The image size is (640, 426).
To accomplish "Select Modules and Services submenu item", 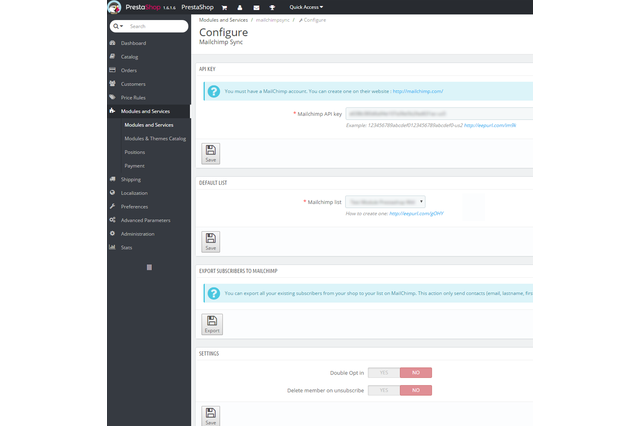I will 149,125.
